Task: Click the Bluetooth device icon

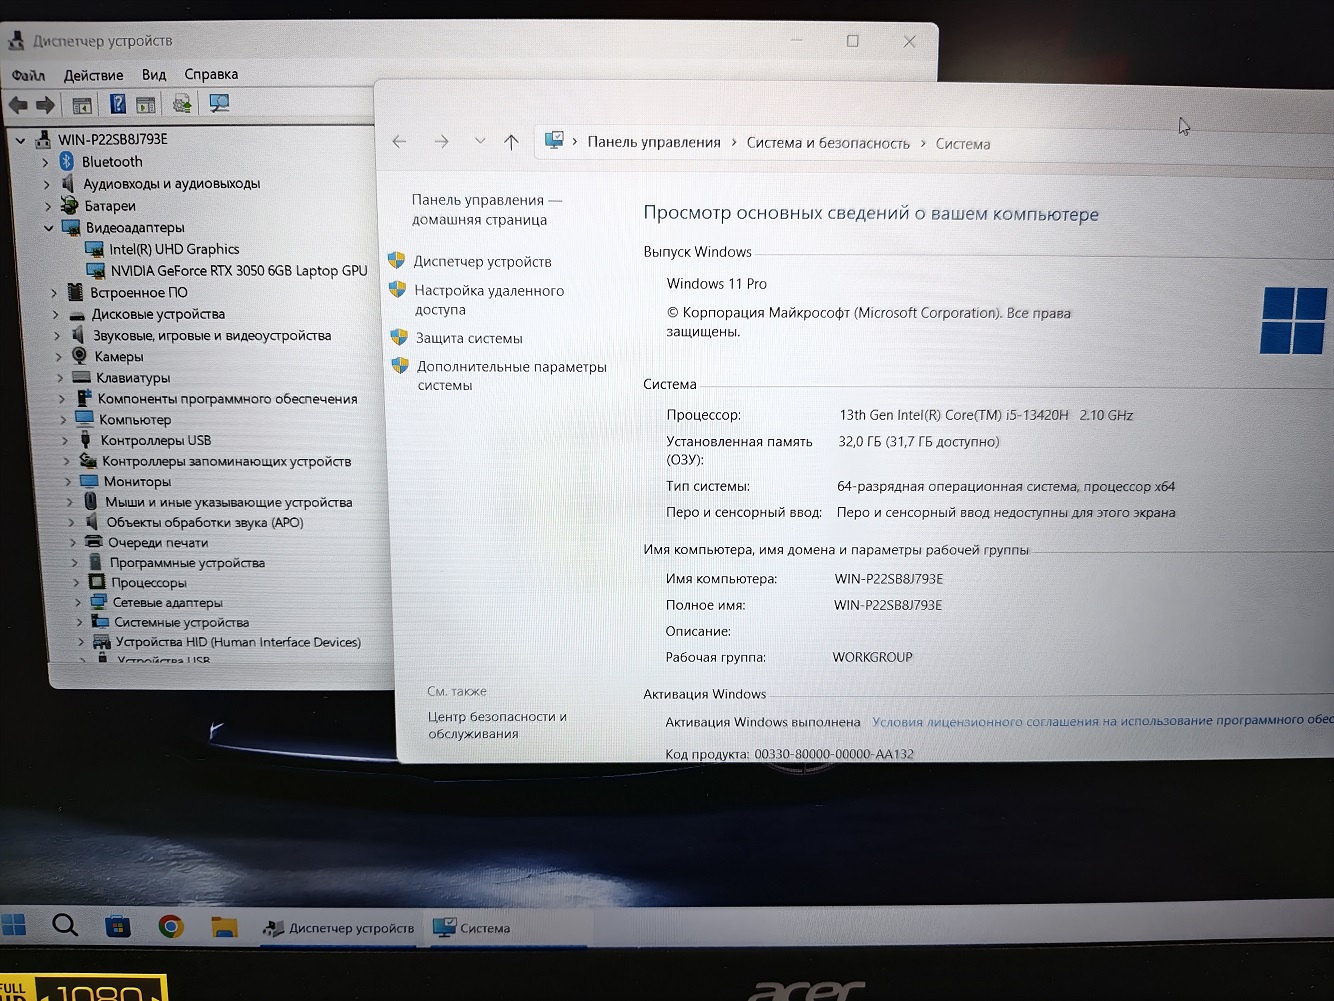Action: (x=67, y=161)
